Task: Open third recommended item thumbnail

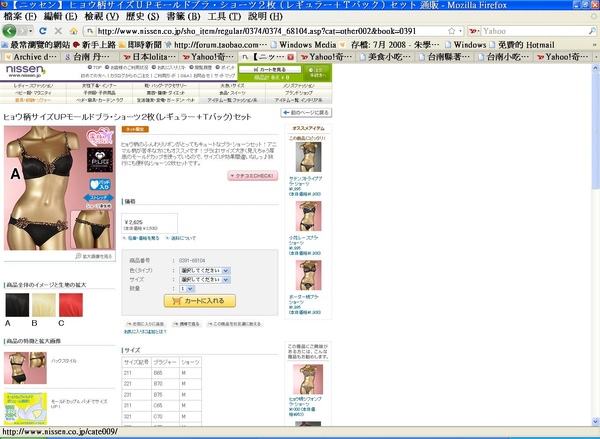Action: click(308, 275)
